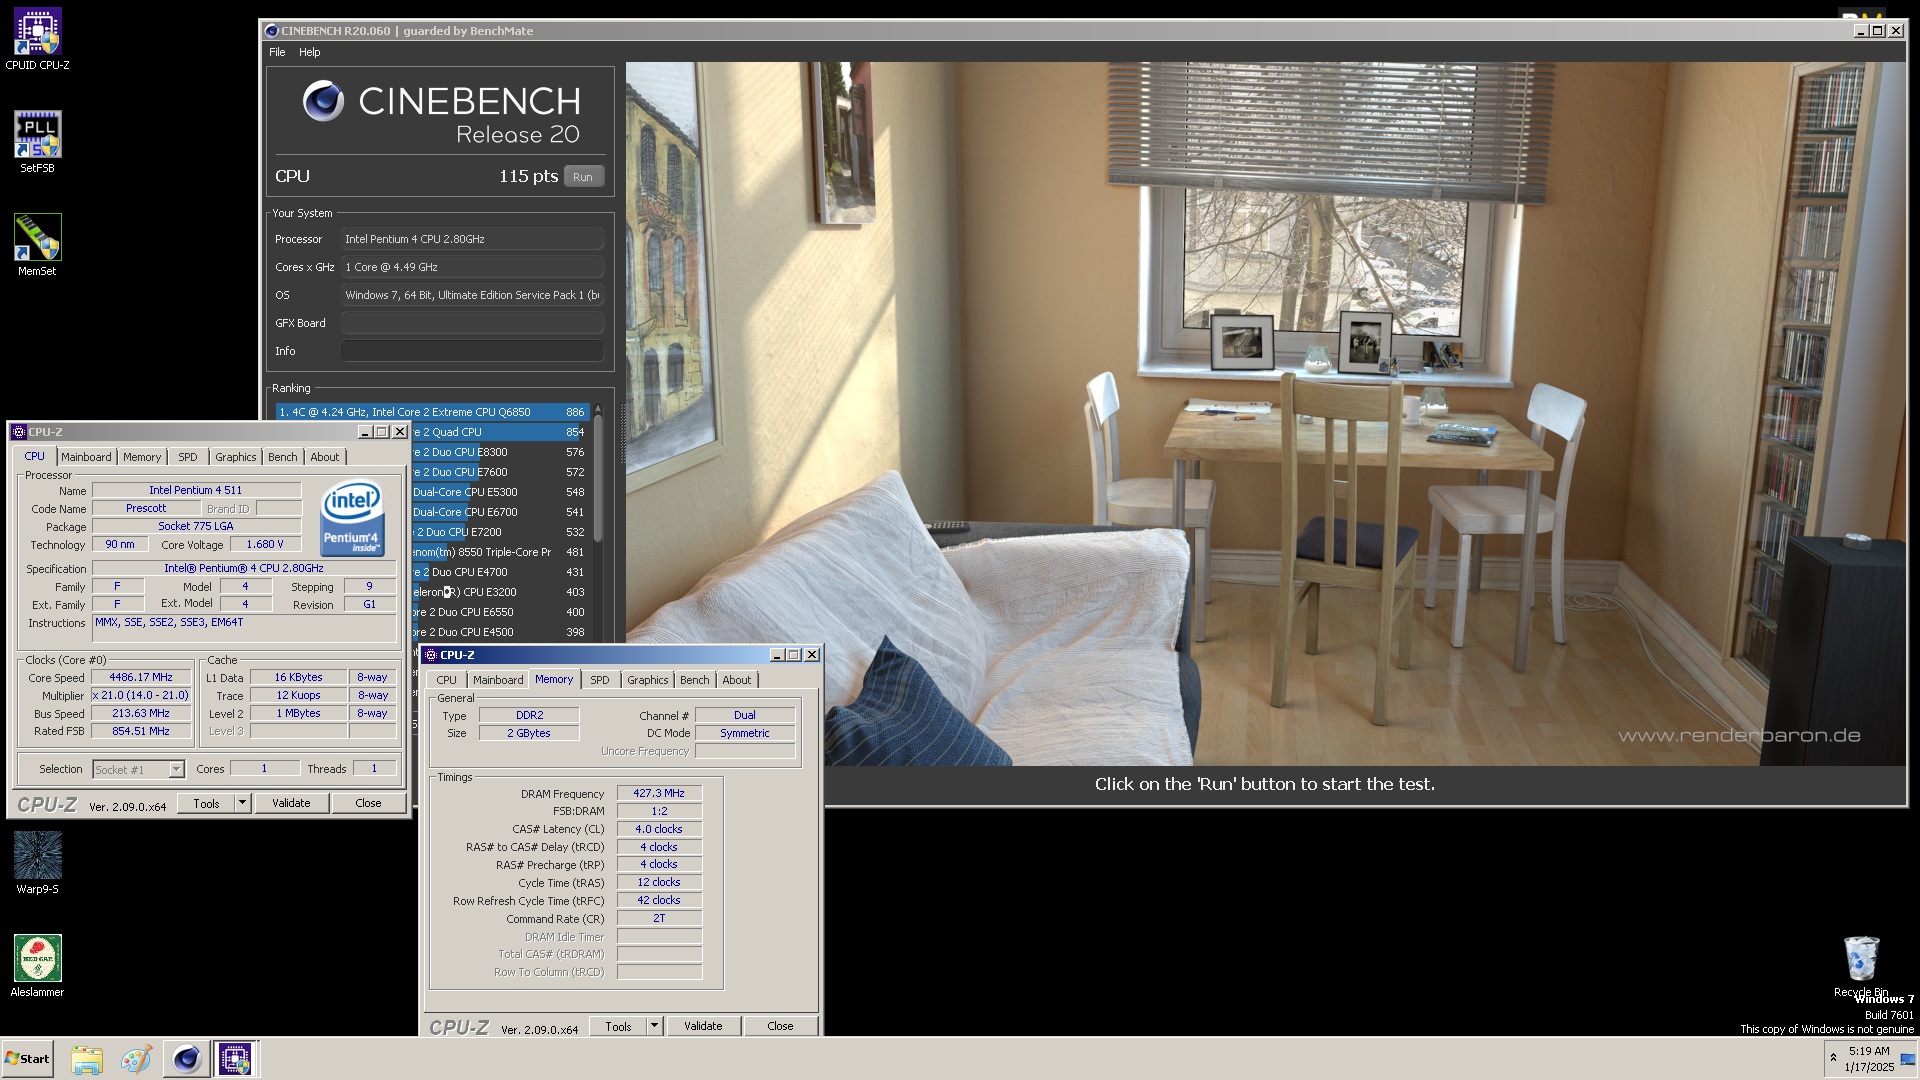The width and height of the screenshot is (1920, 1080).
Task: Click the Channel # Dual value
Action: click(x=745, y=715)
